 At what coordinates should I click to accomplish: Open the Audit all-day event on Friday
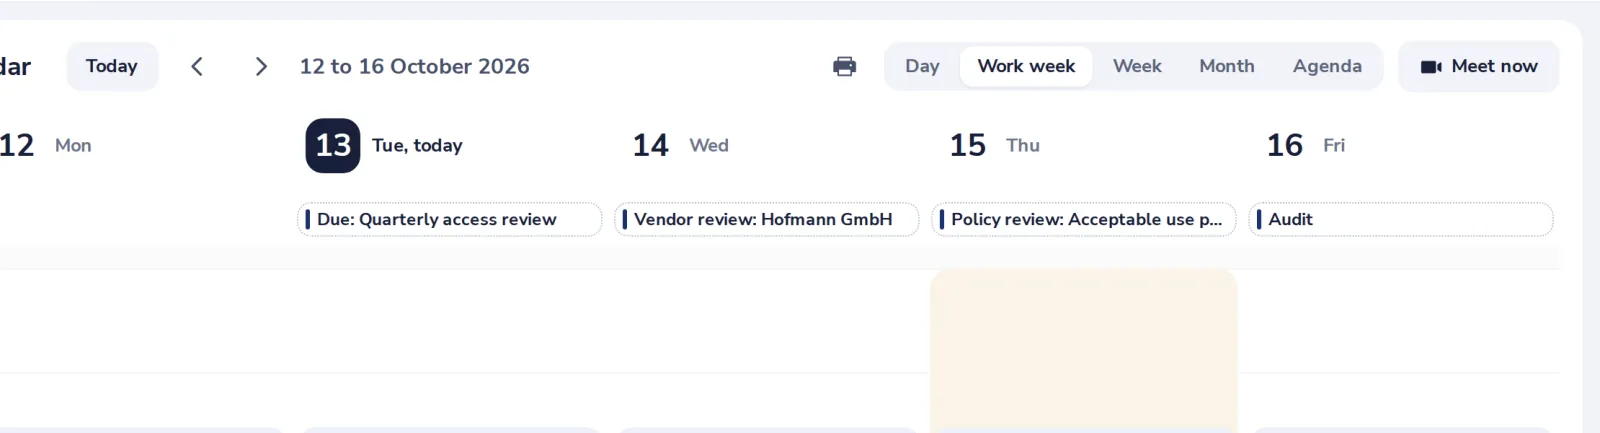tap(1401, 219)
